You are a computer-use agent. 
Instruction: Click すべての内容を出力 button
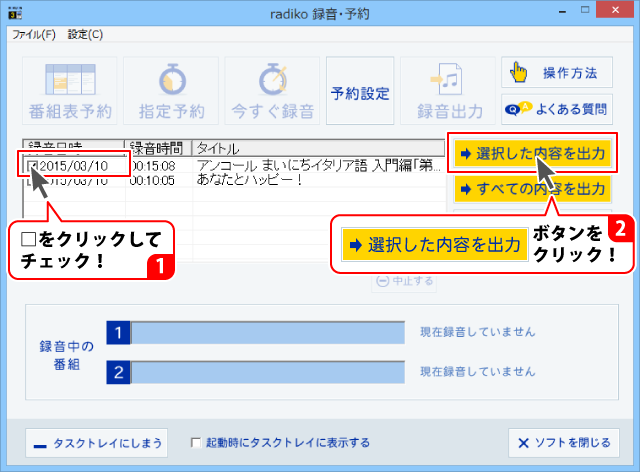(x=532, y=189)
